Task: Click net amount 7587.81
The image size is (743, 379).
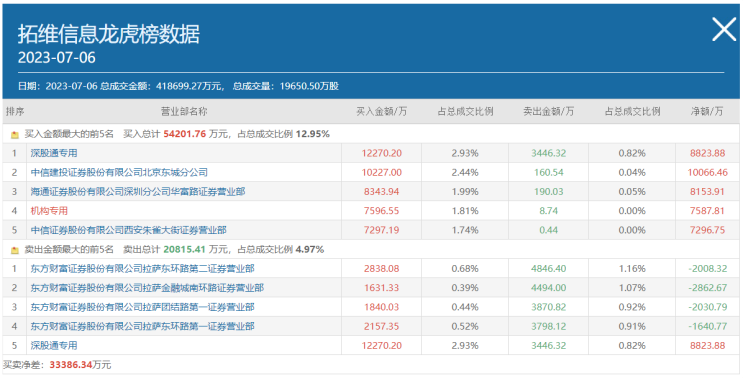Action: pyautogui.click(x=707, y=211)
